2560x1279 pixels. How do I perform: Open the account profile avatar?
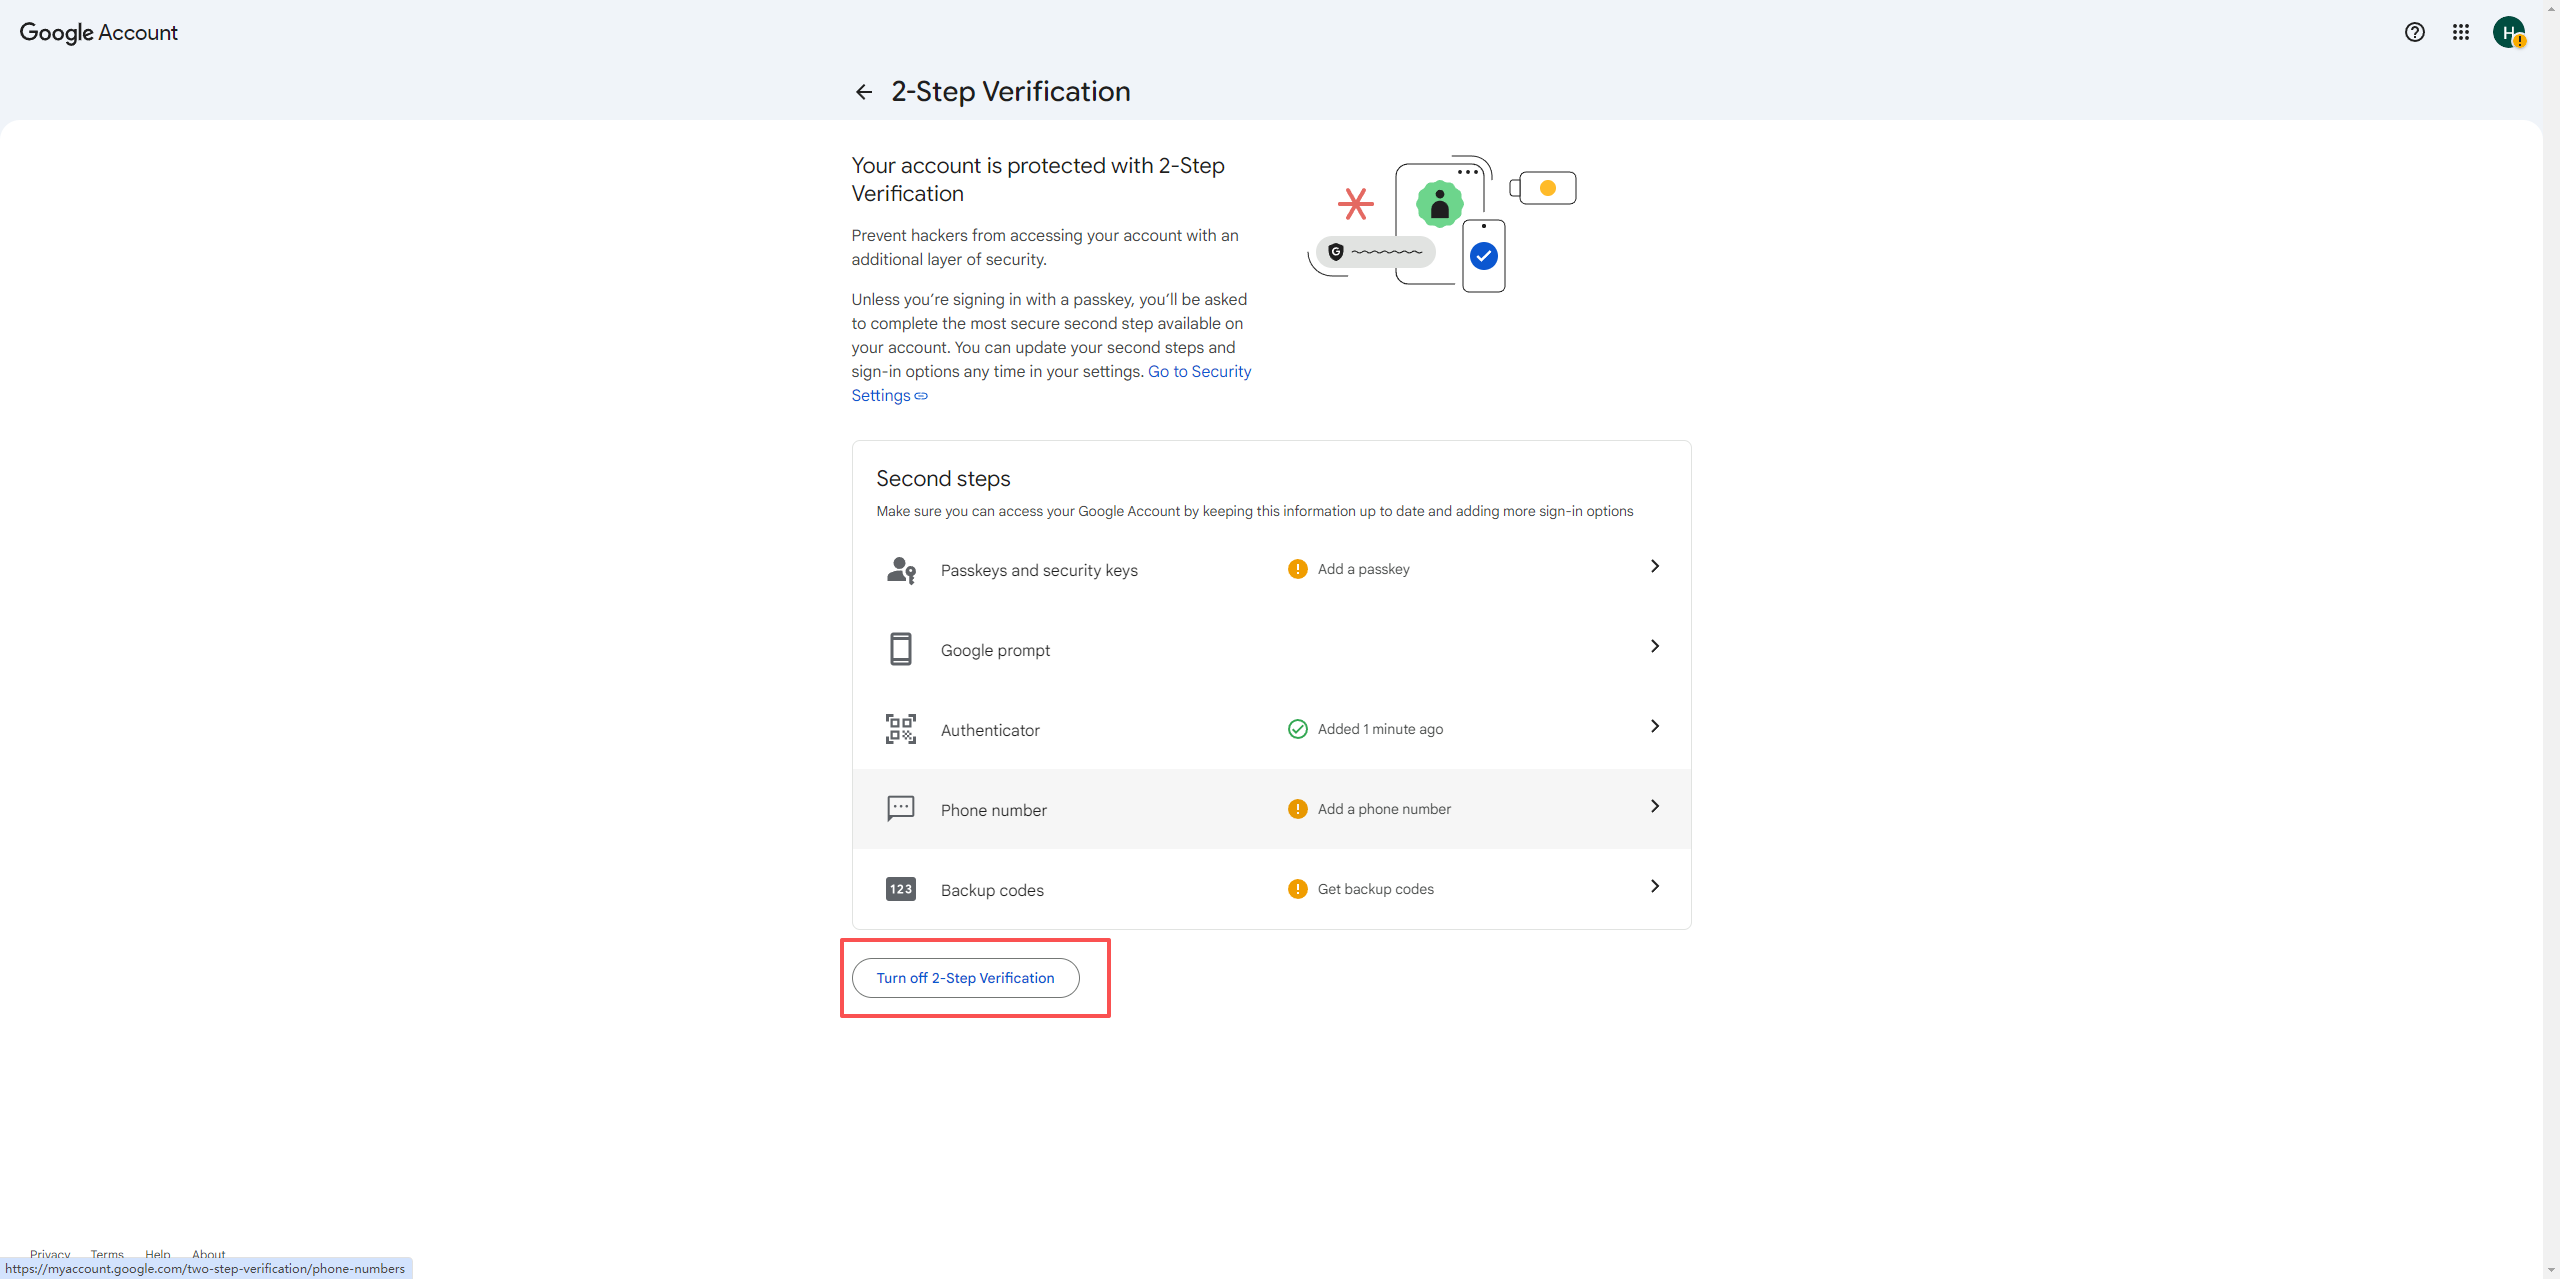pyautogui.click(x=2509, y=32)
